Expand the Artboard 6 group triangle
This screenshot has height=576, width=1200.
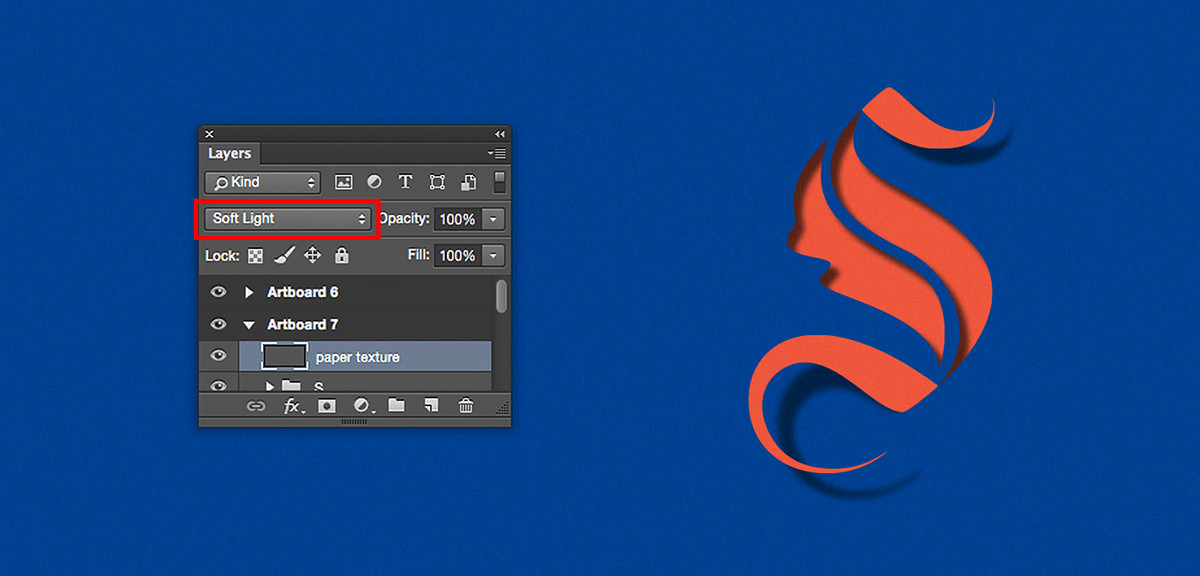(250, 292)
